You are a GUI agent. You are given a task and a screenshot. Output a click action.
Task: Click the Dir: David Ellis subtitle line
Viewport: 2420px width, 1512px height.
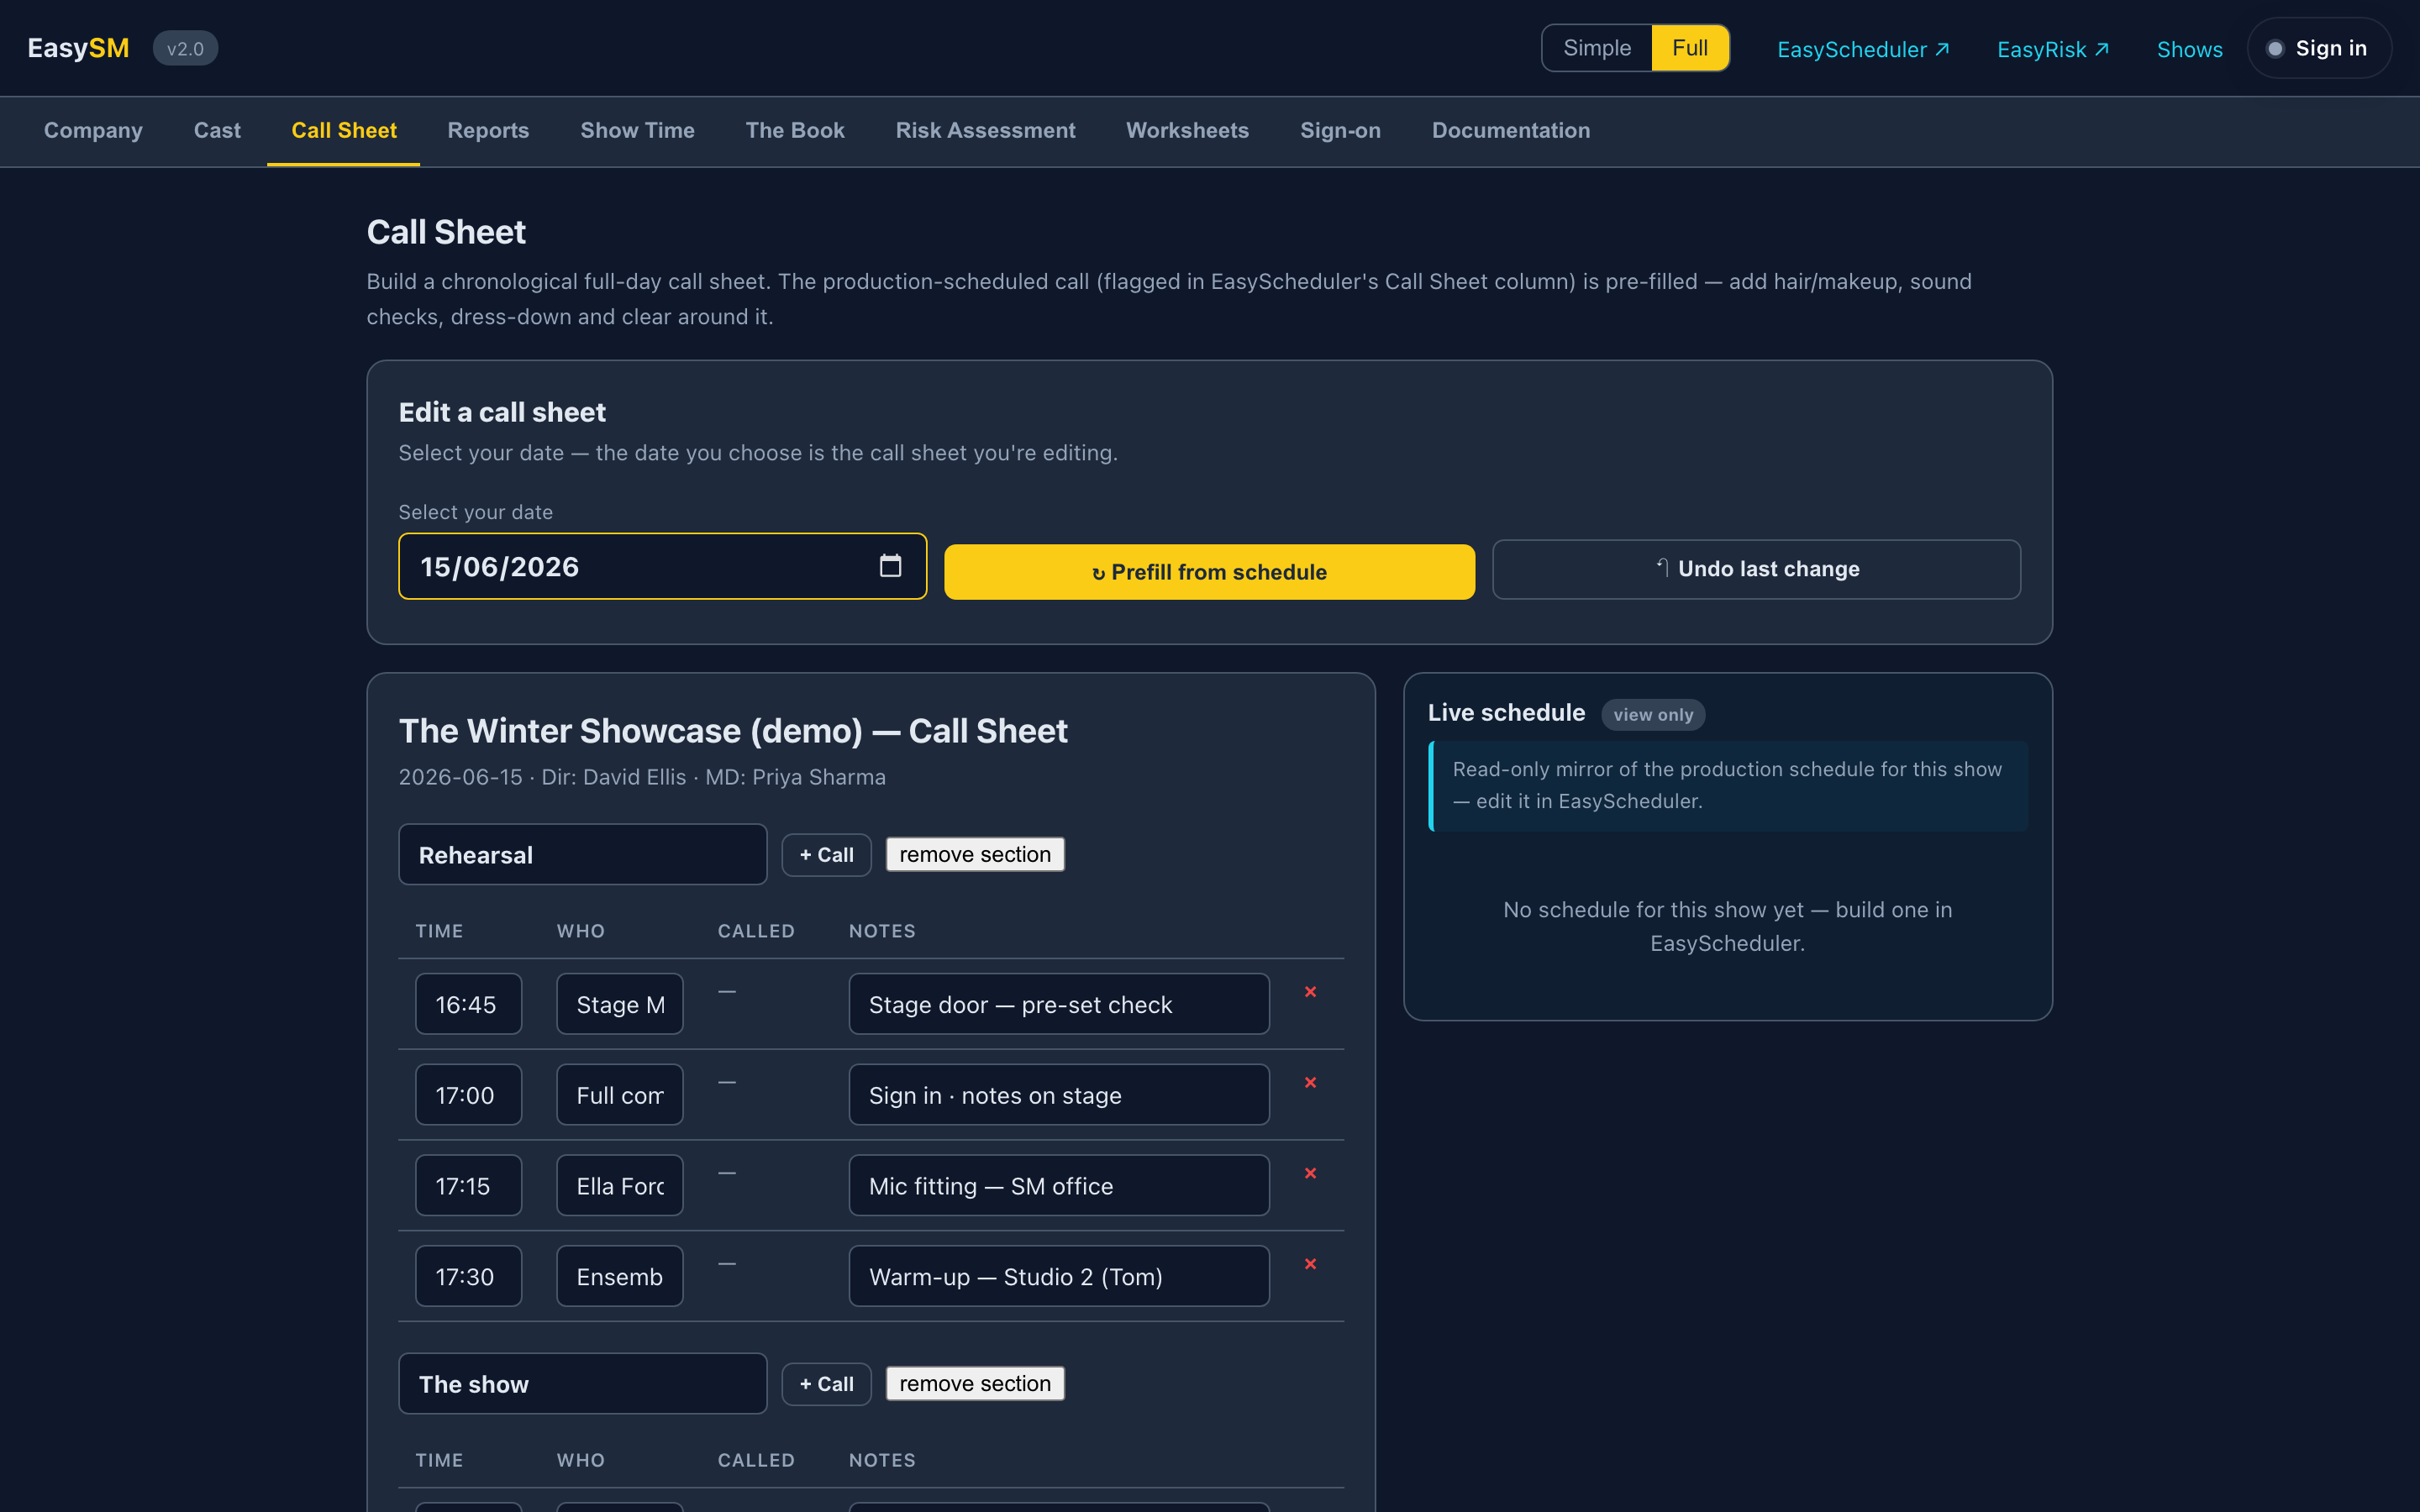642,777
